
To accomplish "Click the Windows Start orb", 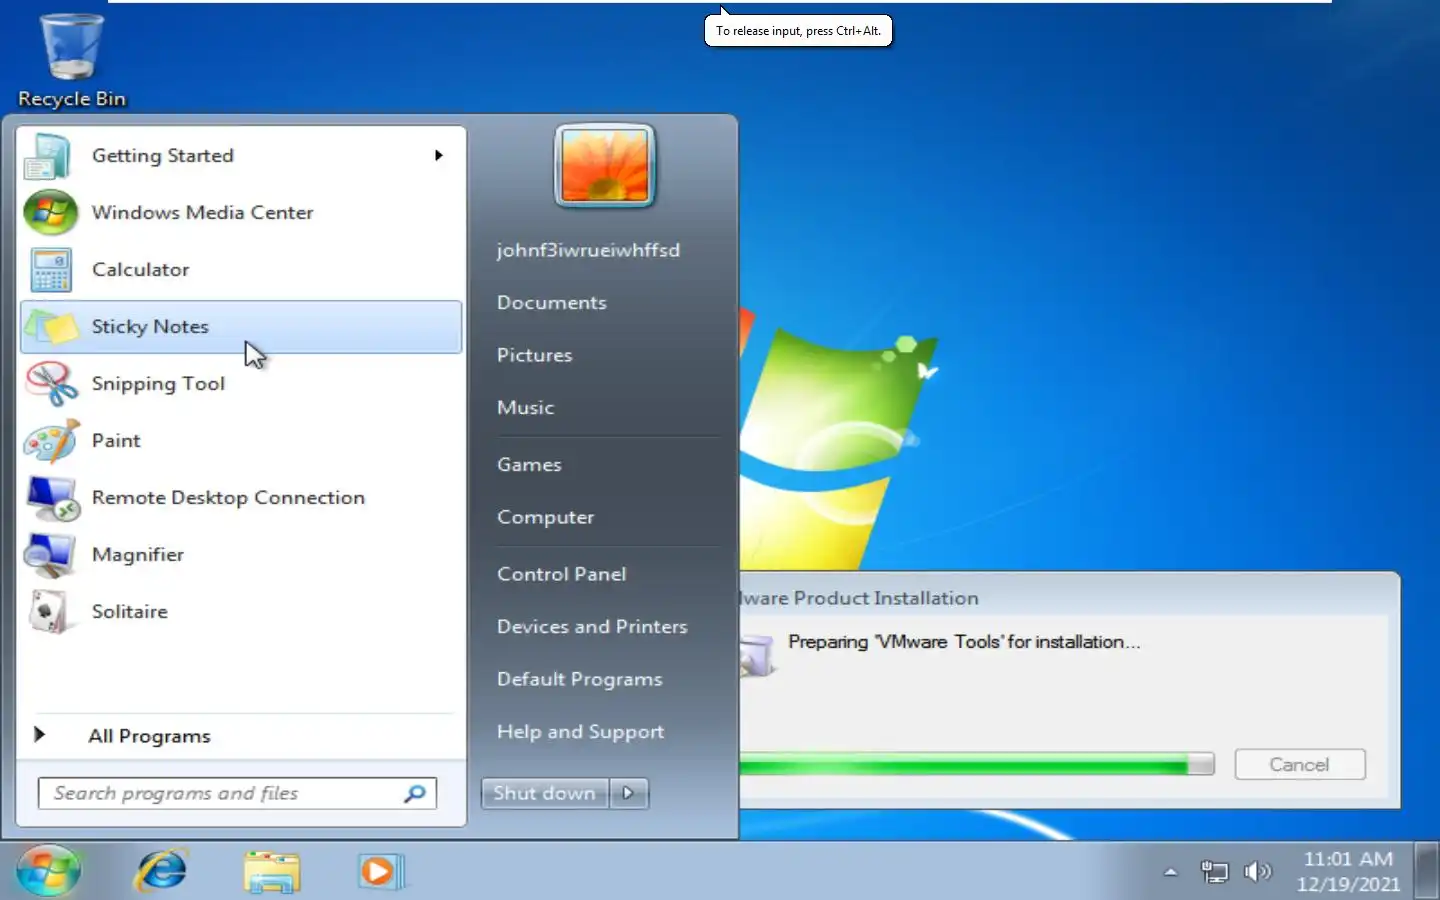I will pyautogui.click(x=48, y=871).
